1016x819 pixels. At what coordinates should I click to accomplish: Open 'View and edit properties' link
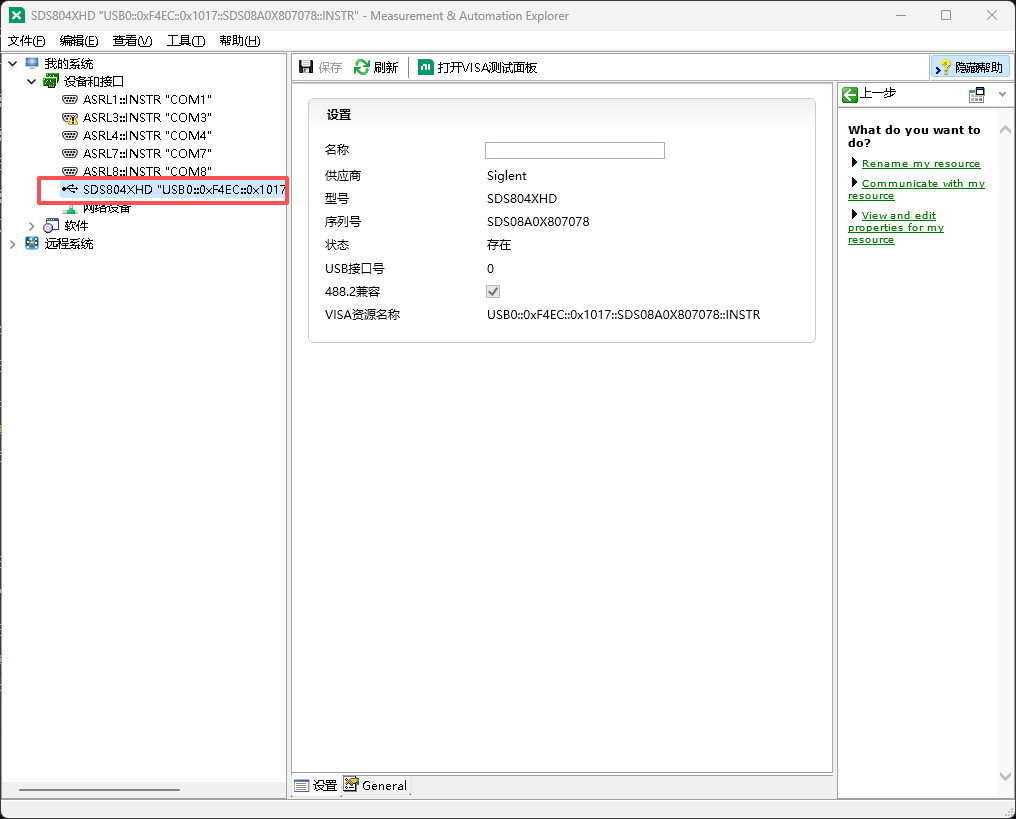pos(896,227)
